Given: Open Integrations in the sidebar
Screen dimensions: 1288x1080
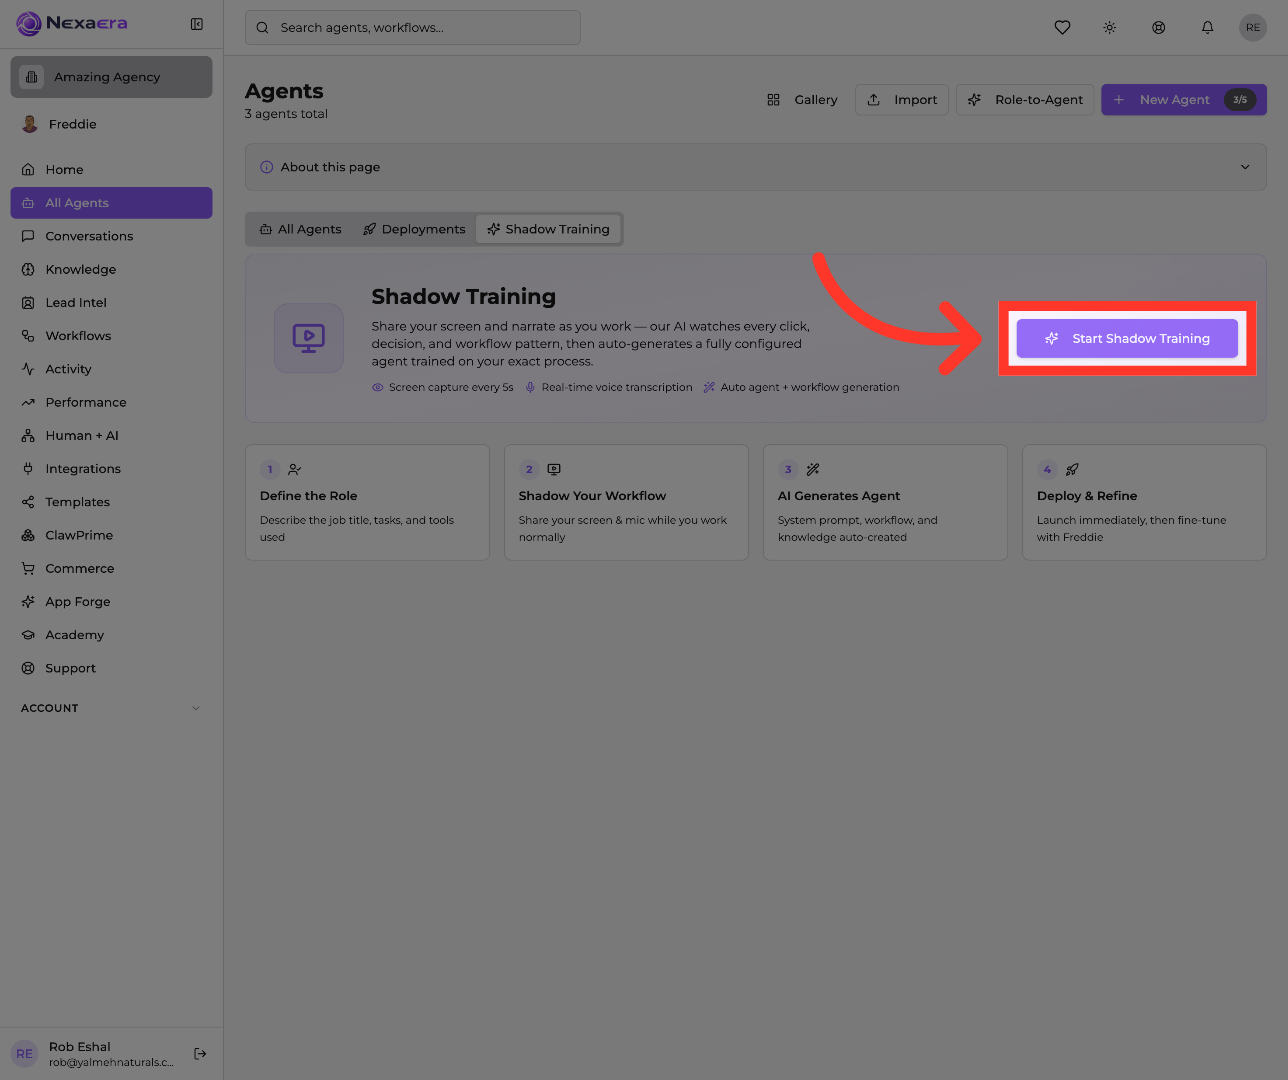Looking at the screenshot, I should click(x=111, y=469).
